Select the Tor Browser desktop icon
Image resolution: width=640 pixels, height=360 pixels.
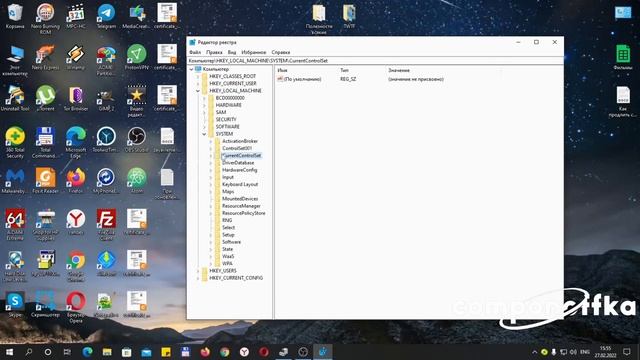pos(76,98)
